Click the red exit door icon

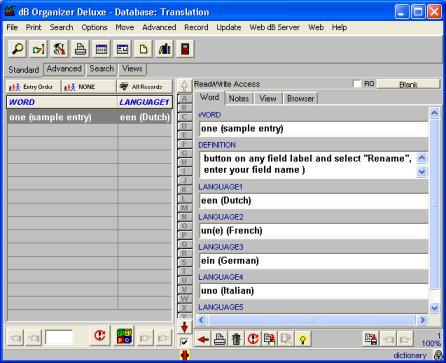[x=185, y=49]
